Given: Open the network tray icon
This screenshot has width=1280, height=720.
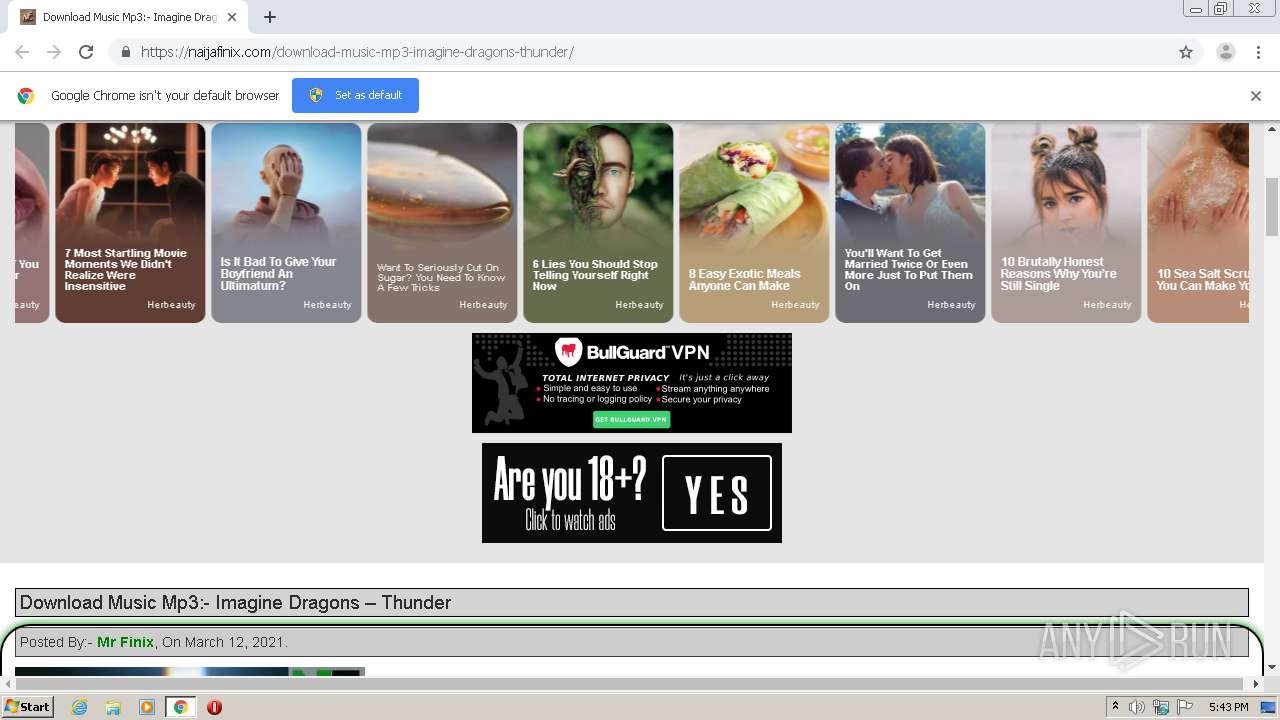Looking at the screenshot, I should (x=1161, y=707).
